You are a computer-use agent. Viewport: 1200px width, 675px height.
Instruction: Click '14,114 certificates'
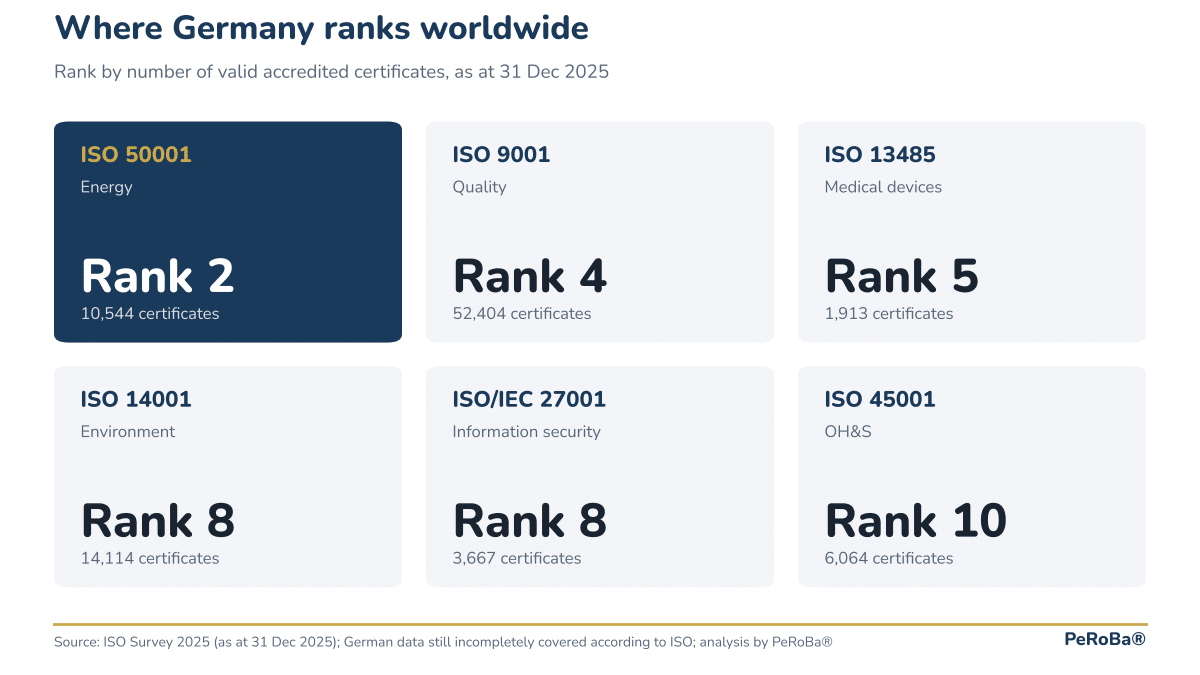(150, 558)
